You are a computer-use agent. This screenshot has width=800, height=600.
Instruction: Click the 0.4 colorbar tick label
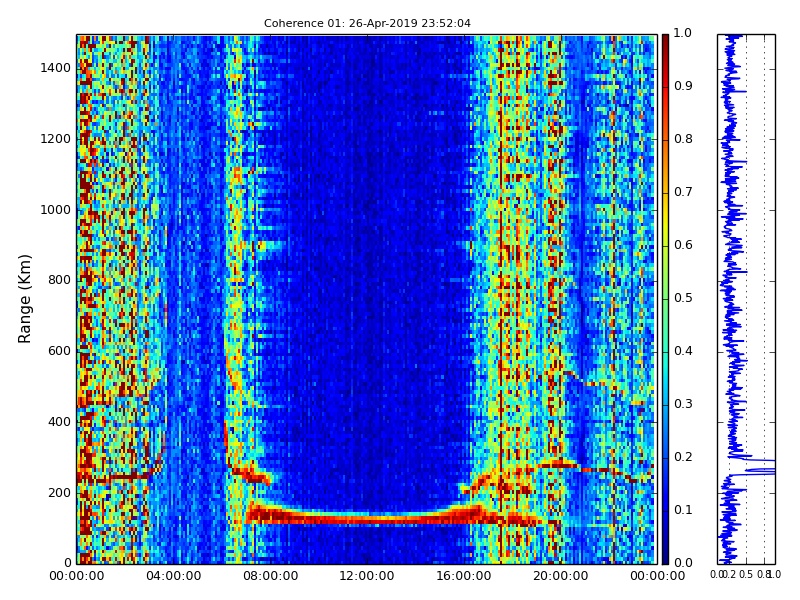point(683,351)
